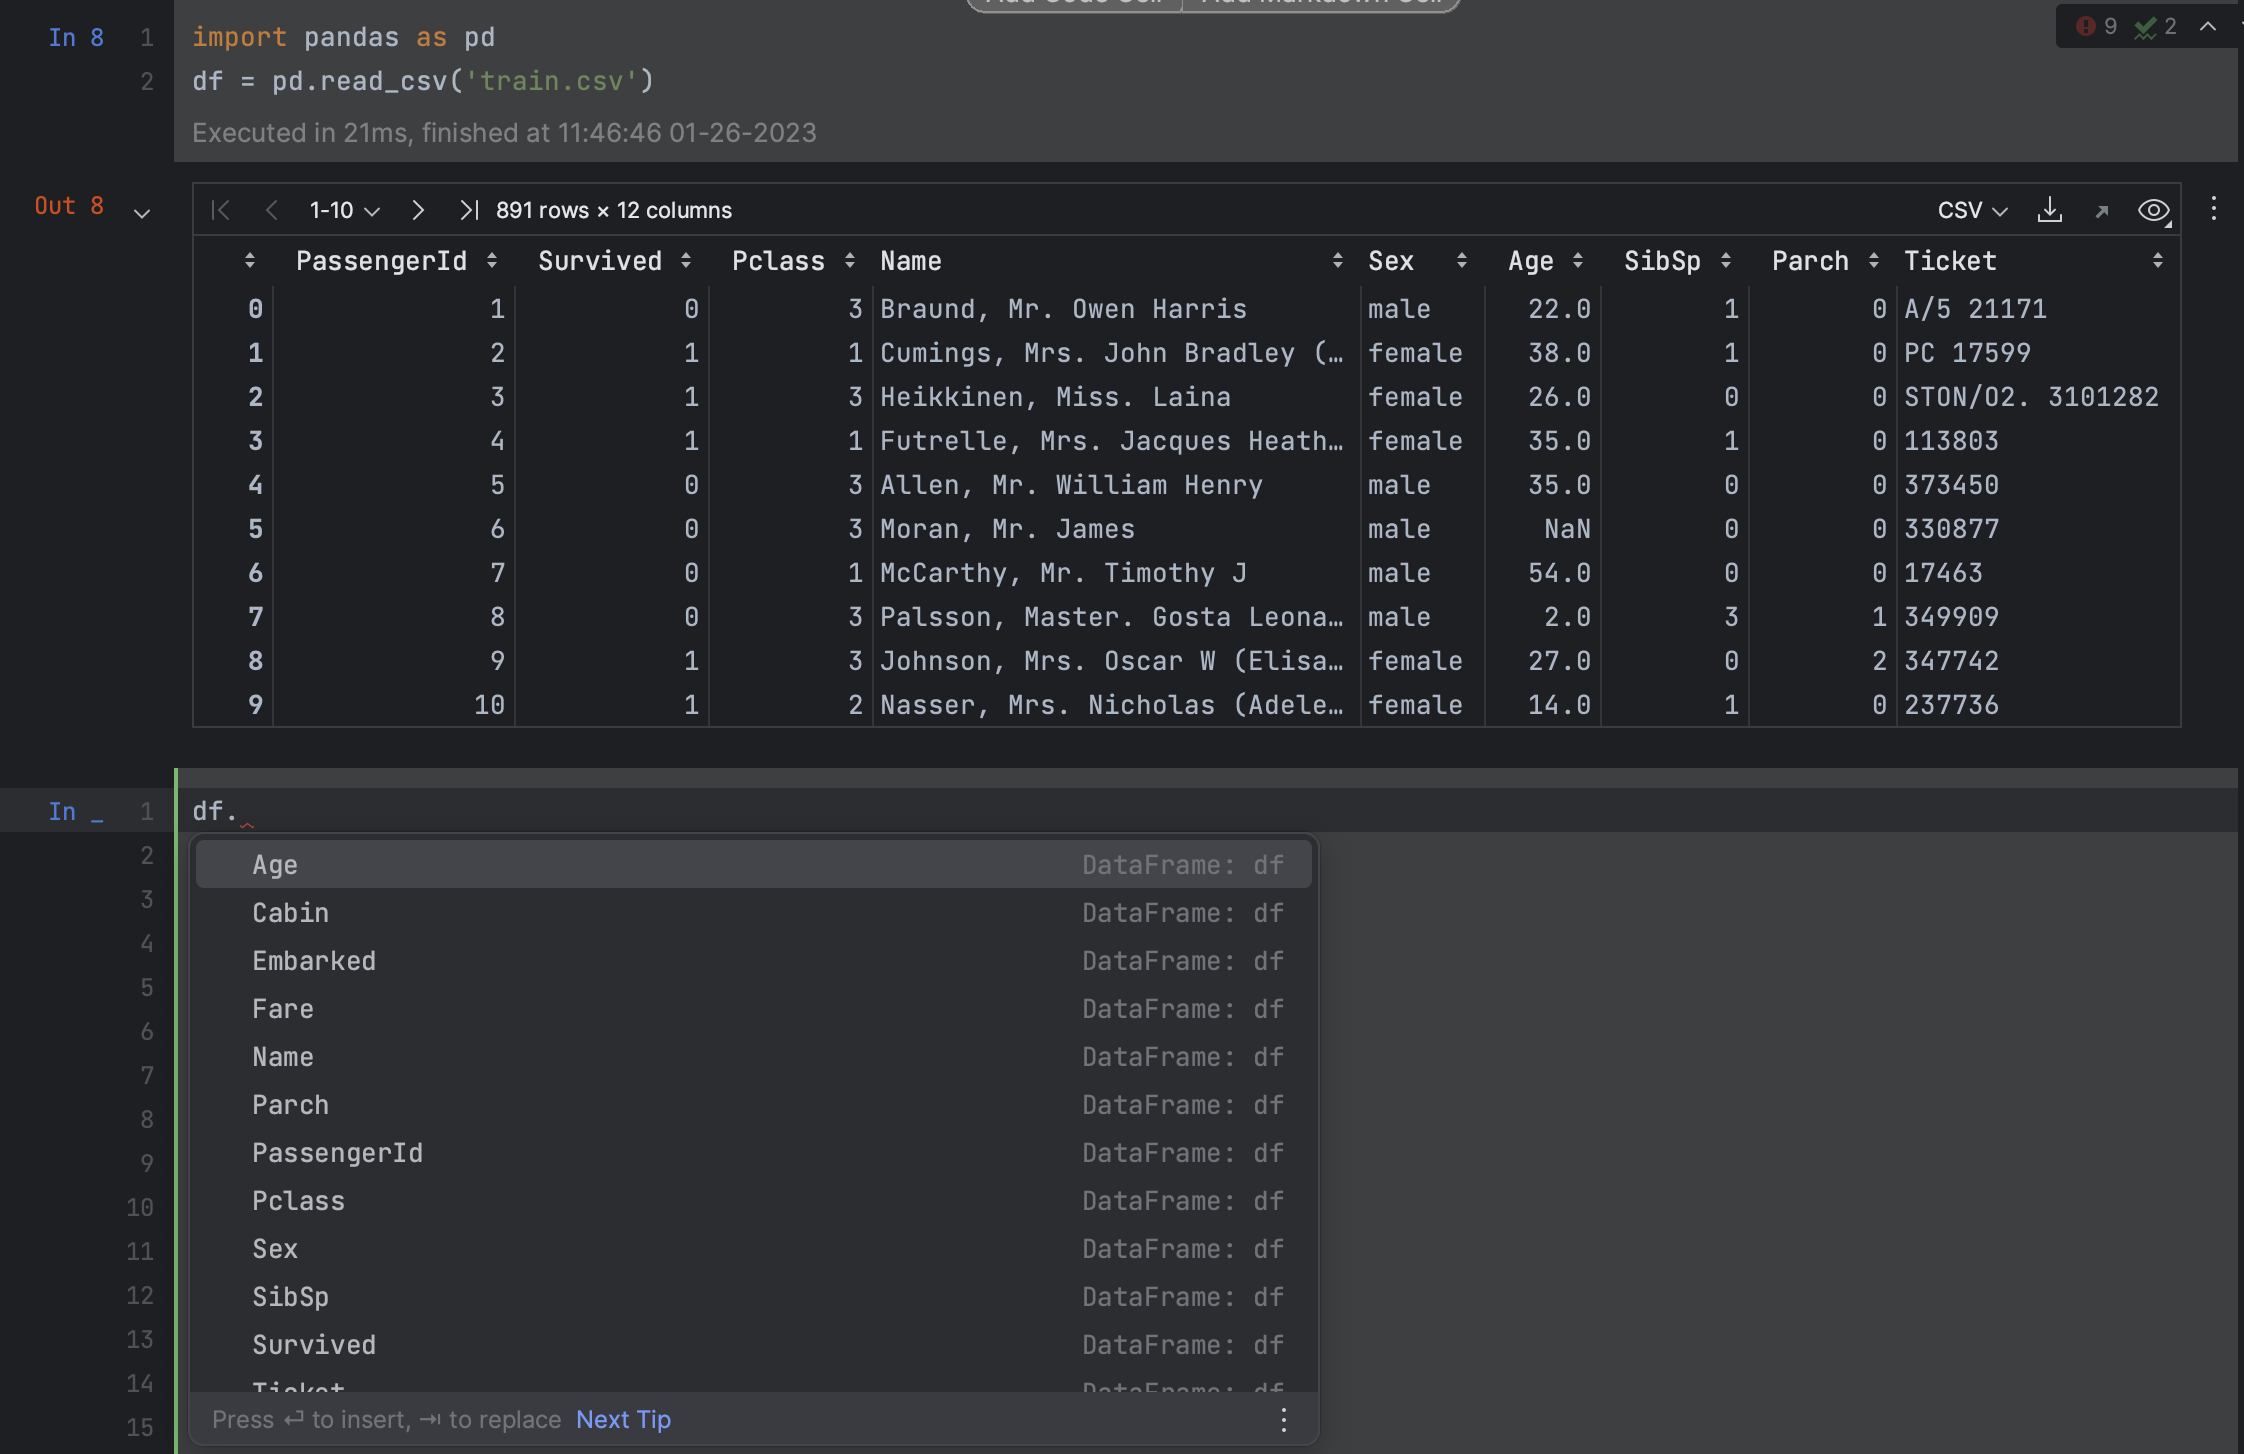
Task: Collapse the Out 8 output chevron
Action: tap(142, 213)
